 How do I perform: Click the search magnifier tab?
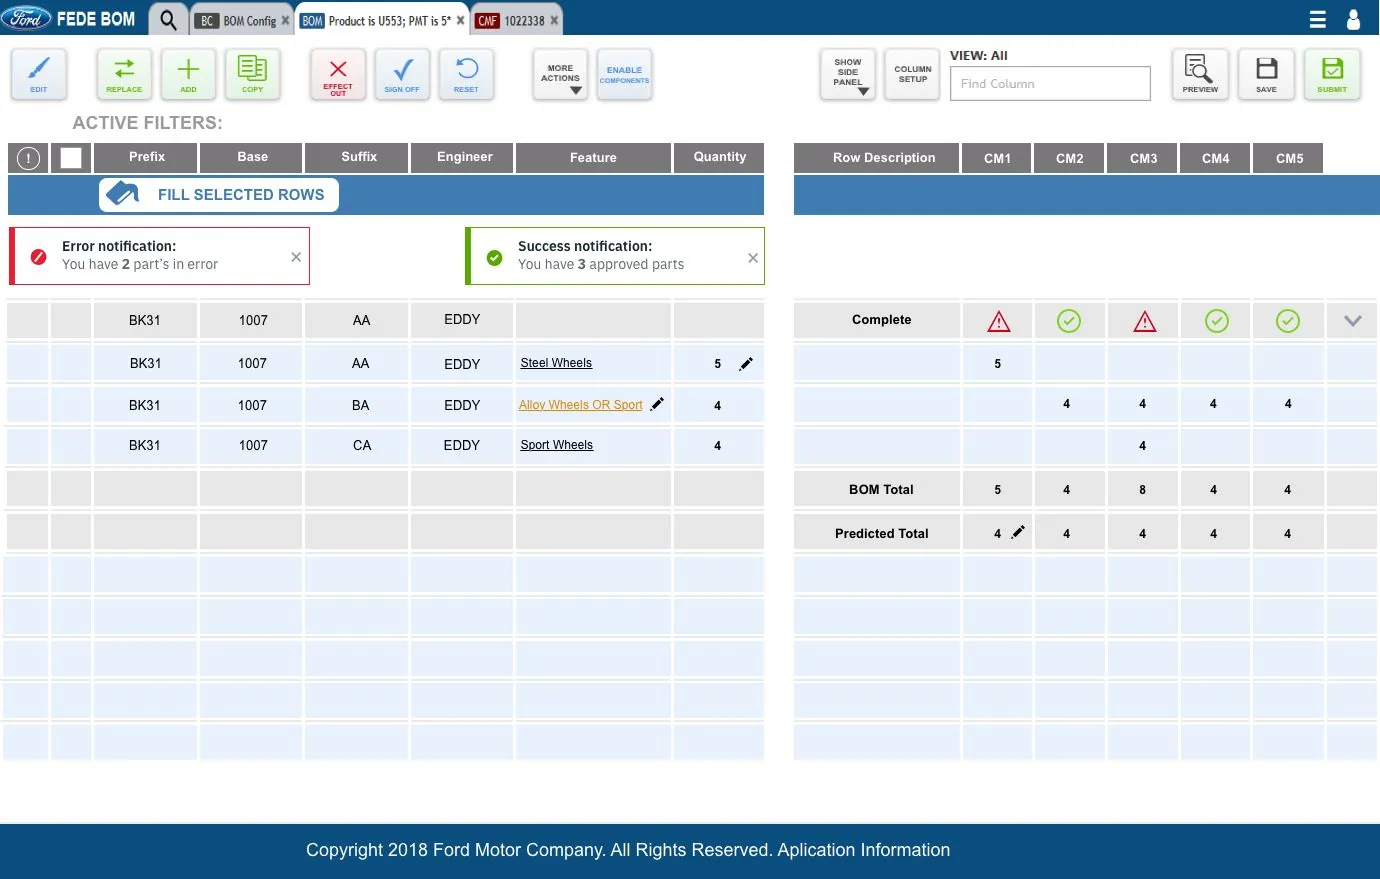[168, 20]
